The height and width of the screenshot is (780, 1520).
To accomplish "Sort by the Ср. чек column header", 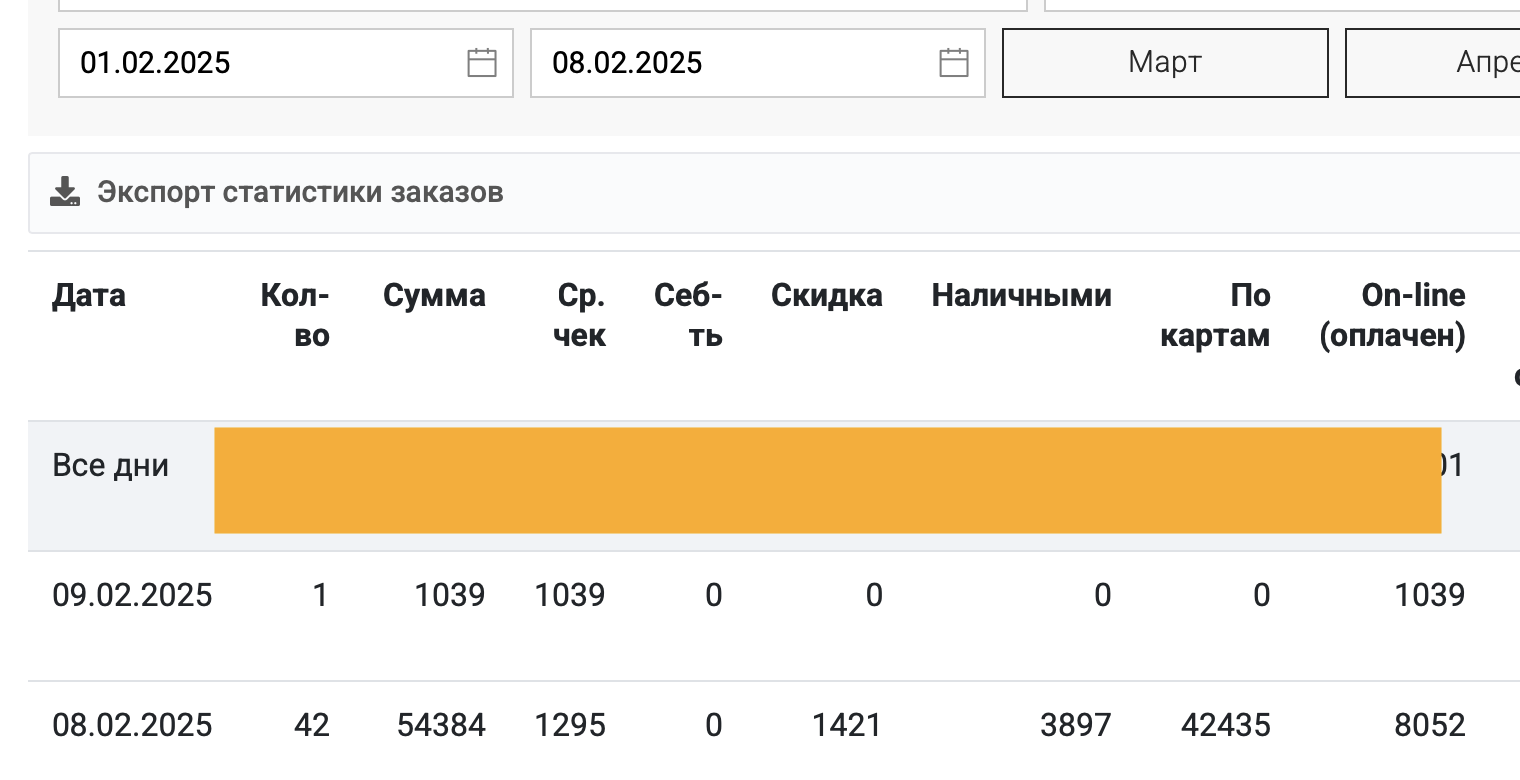I will pyautogui.click(x=580, y=315).
